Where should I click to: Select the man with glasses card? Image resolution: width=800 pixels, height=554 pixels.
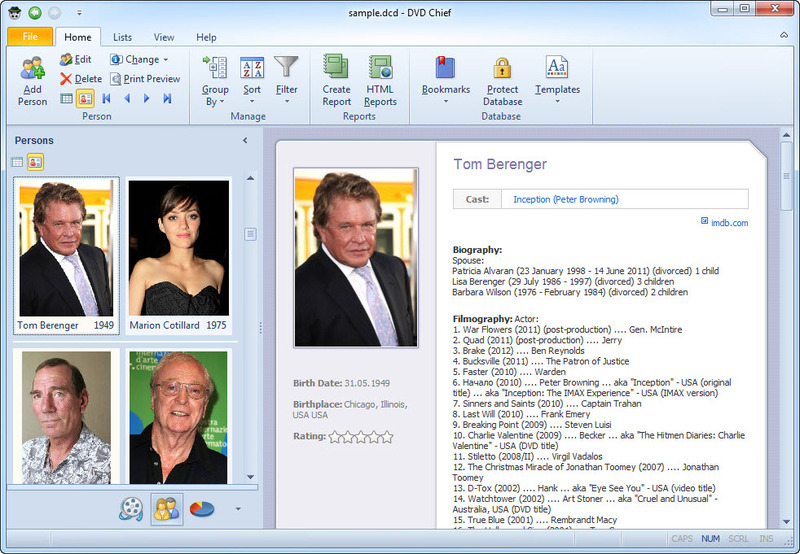coord(178,416)
